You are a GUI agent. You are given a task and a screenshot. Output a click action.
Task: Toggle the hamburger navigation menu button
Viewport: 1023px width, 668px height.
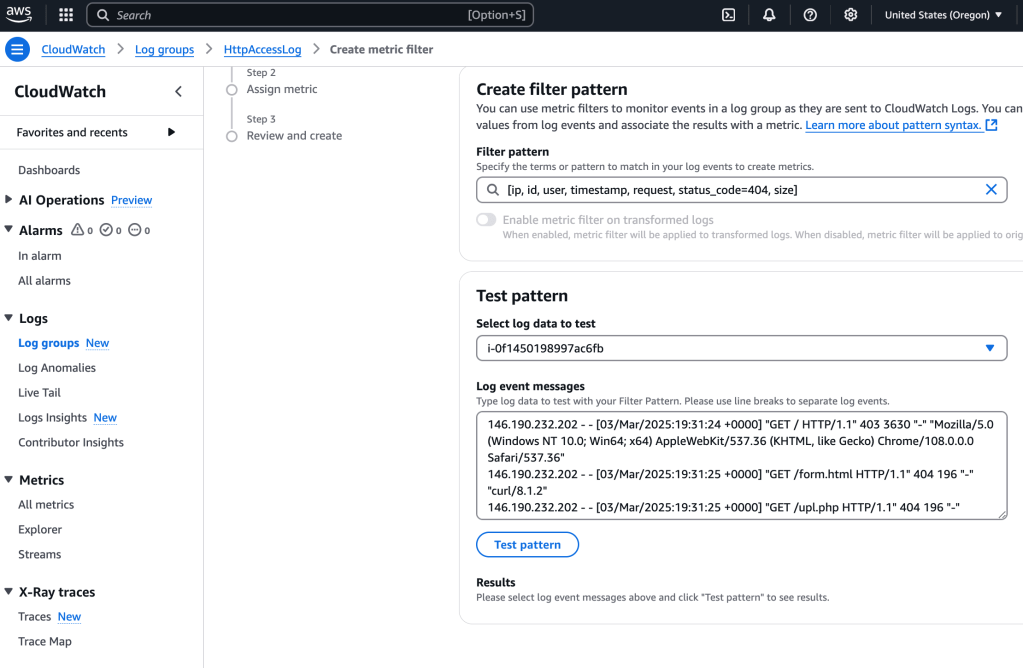tap(18, 50)
